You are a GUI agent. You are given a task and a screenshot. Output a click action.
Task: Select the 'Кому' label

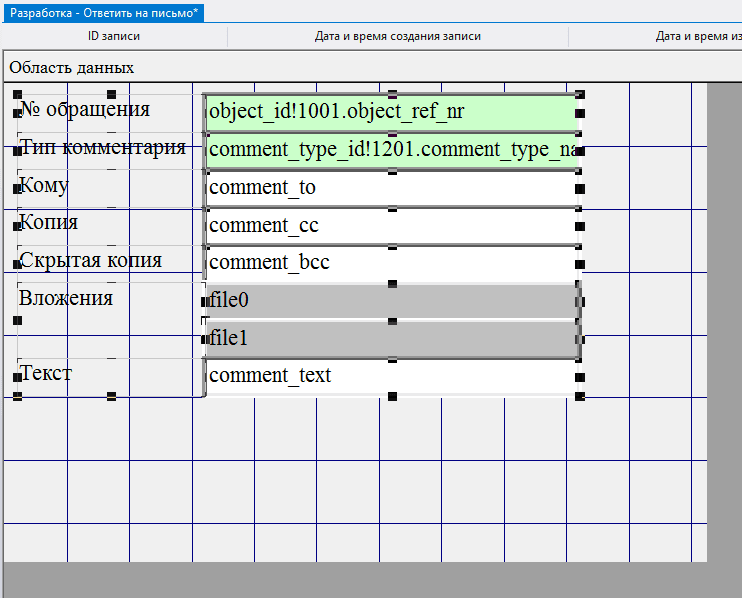pyautogui.click(x=46, y=186)
